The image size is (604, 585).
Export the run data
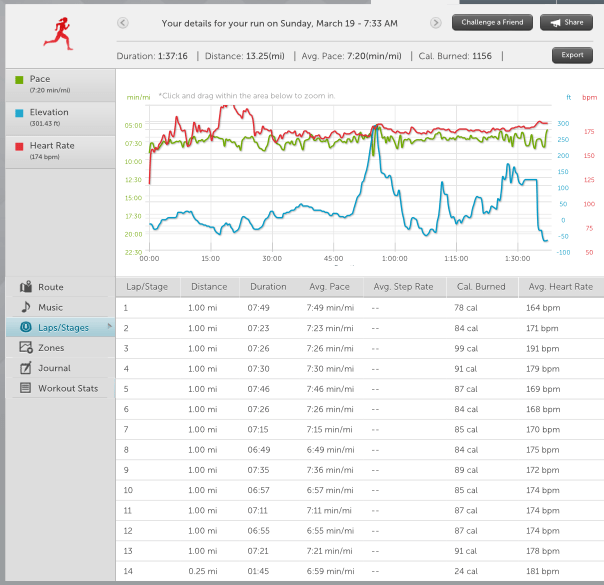point(572,56)
